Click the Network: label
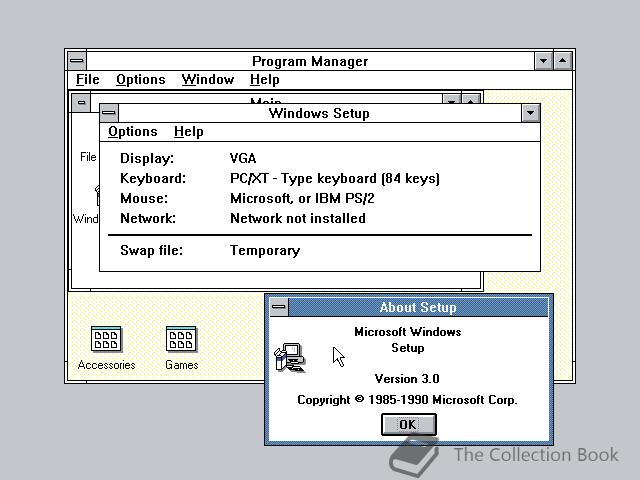This screenshot has height=480, width=640. [148, 218]
